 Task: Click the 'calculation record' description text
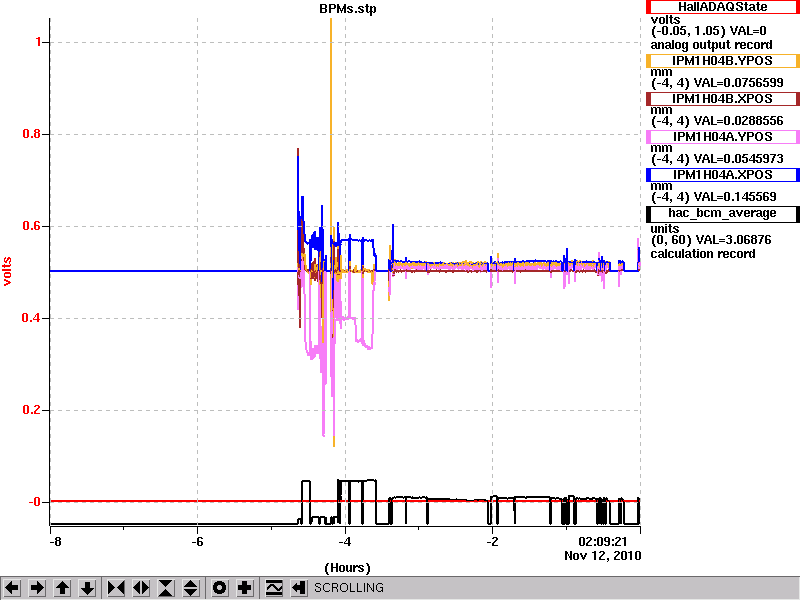coord(703,254)
